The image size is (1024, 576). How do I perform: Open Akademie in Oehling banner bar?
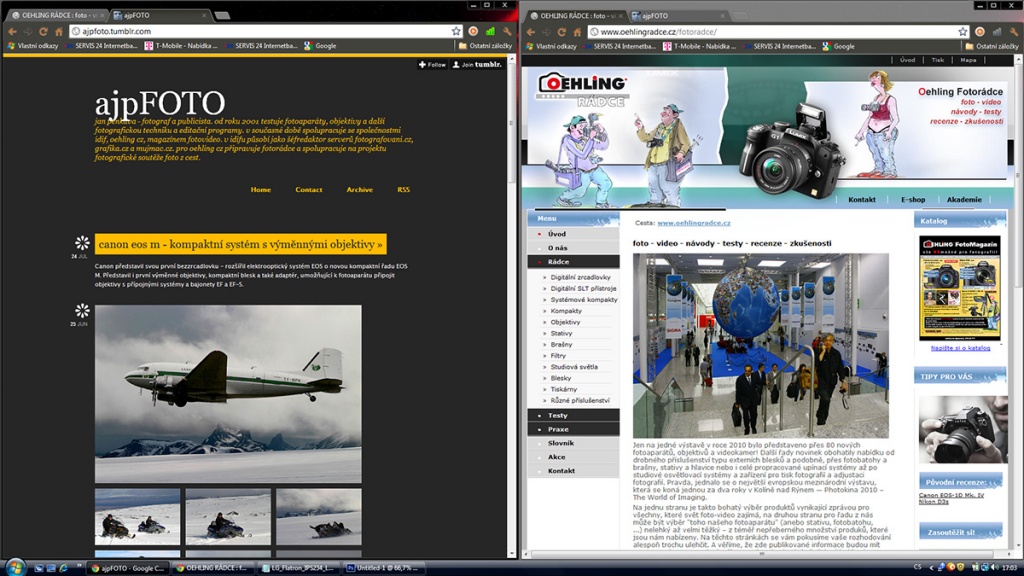tap(964, 199)
